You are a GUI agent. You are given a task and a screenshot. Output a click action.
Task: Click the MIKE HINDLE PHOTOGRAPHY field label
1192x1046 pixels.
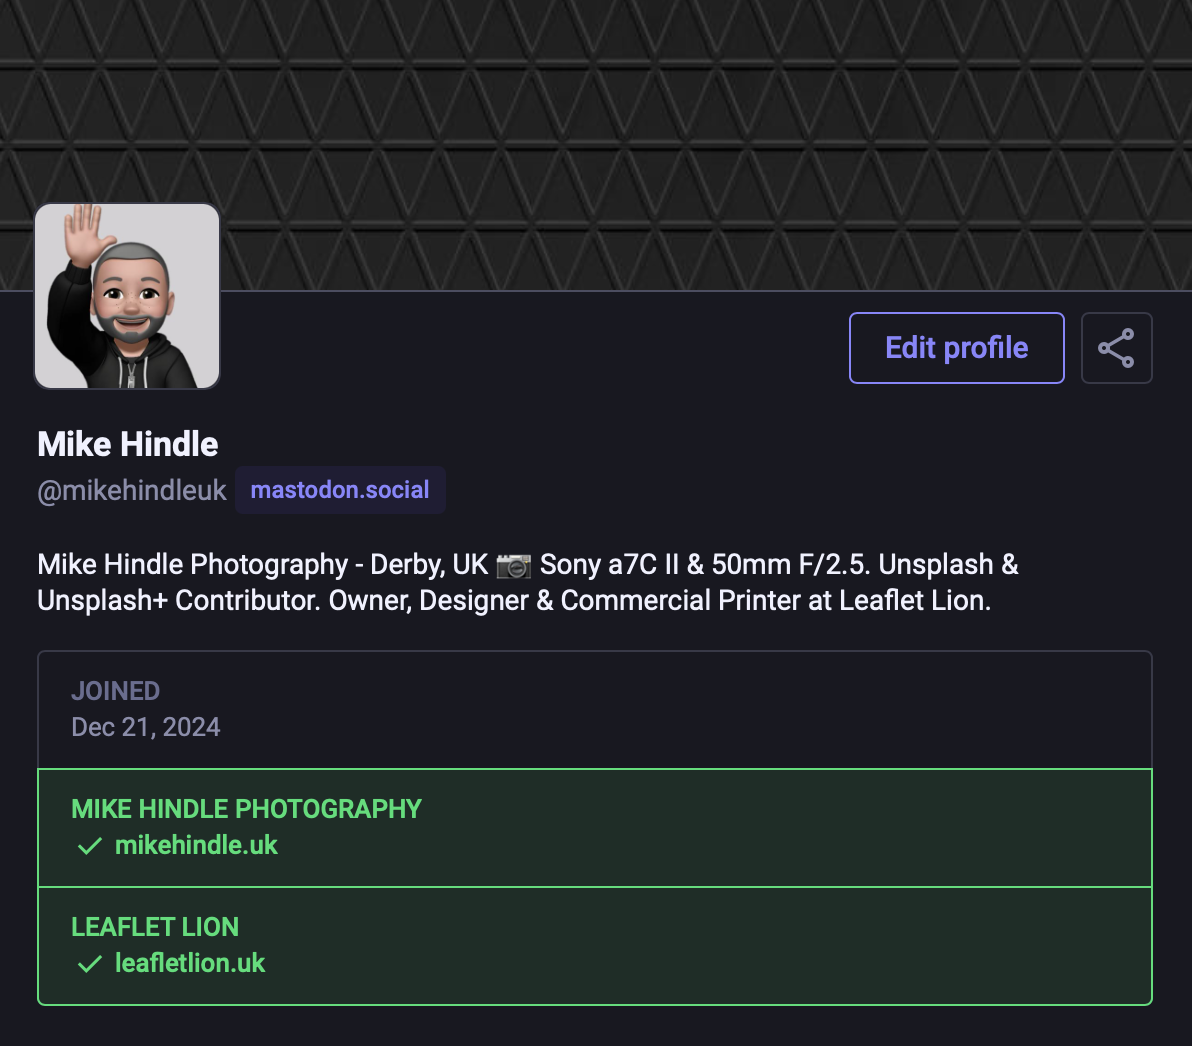(x=246, y=809)
